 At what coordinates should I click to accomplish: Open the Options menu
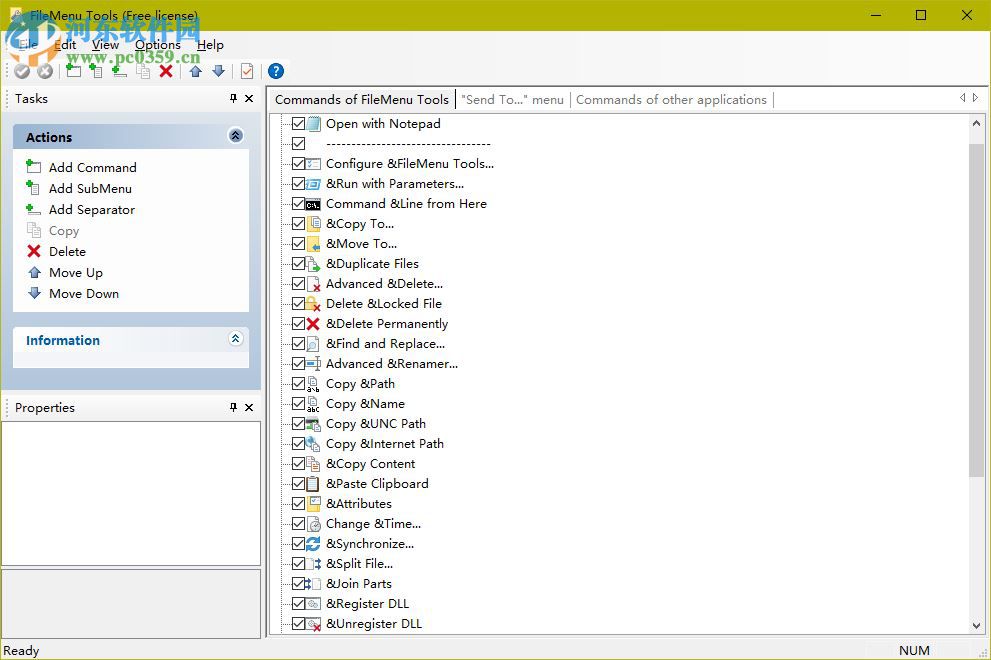coord(157,45)
